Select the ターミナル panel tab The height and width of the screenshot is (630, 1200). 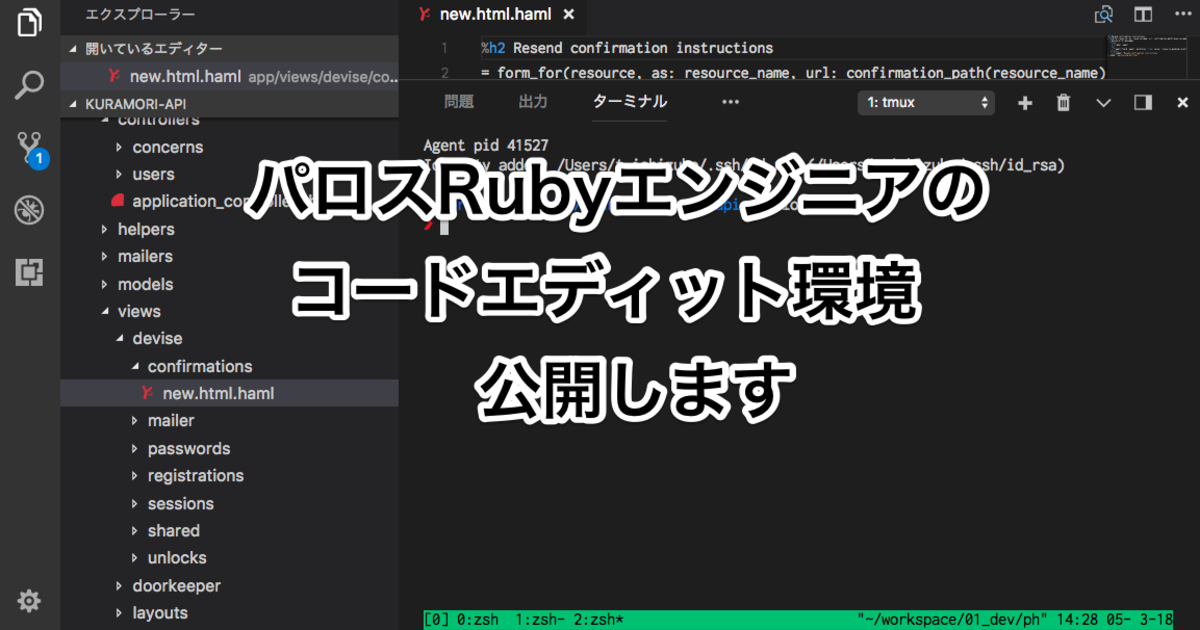tap(630, 102)
